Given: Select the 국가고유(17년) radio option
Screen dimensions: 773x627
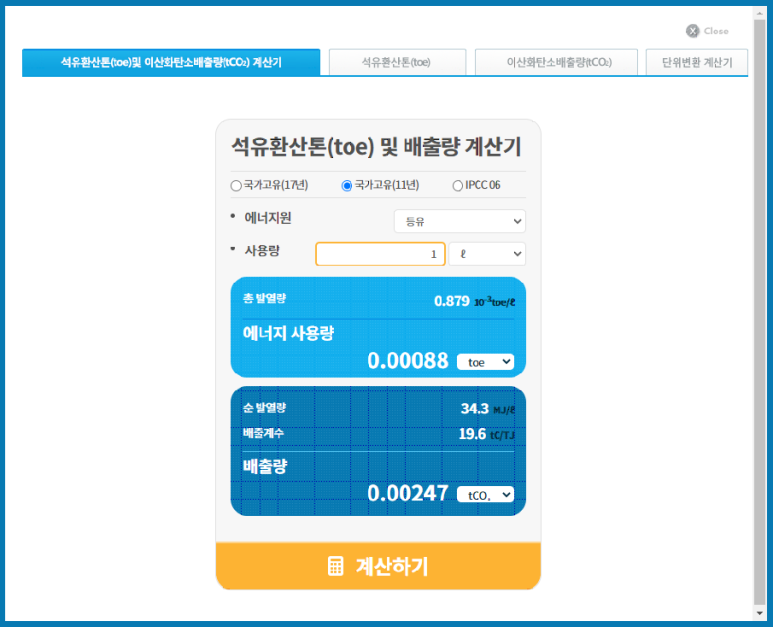Looking at the screenshot, I should click(x=236, y=185).
